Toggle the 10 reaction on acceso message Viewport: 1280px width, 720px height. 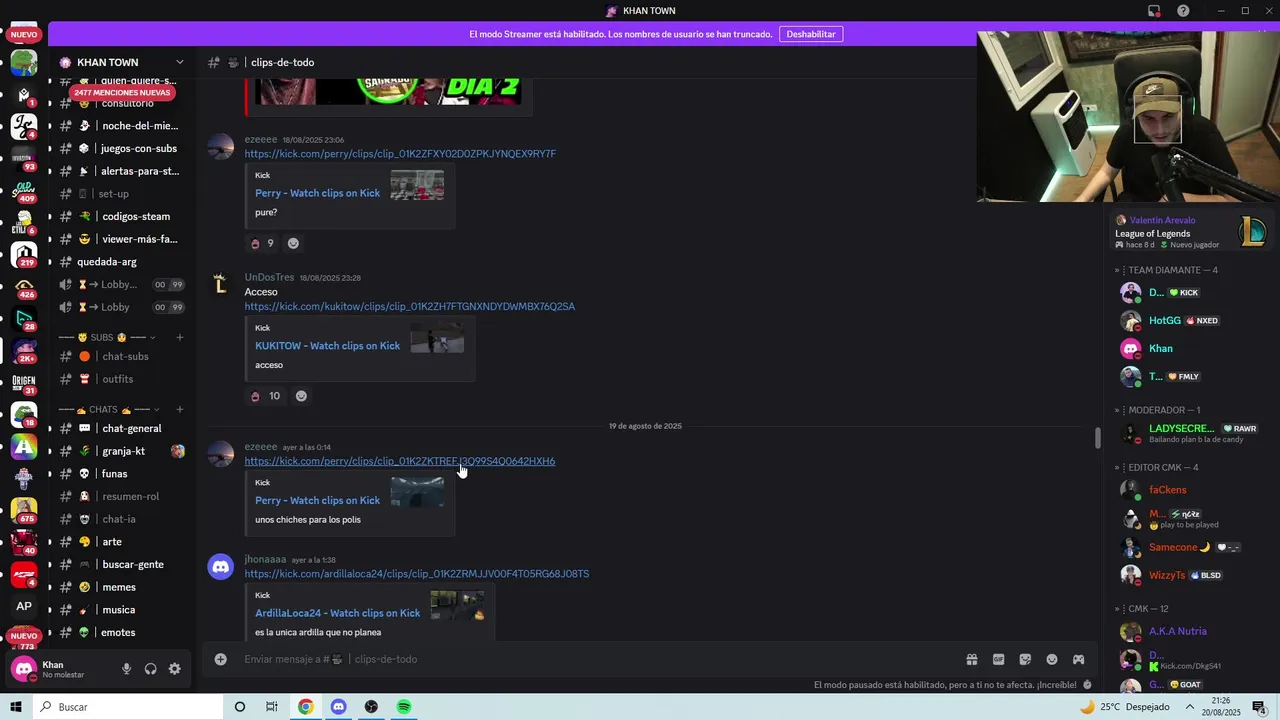pos(265,396)
